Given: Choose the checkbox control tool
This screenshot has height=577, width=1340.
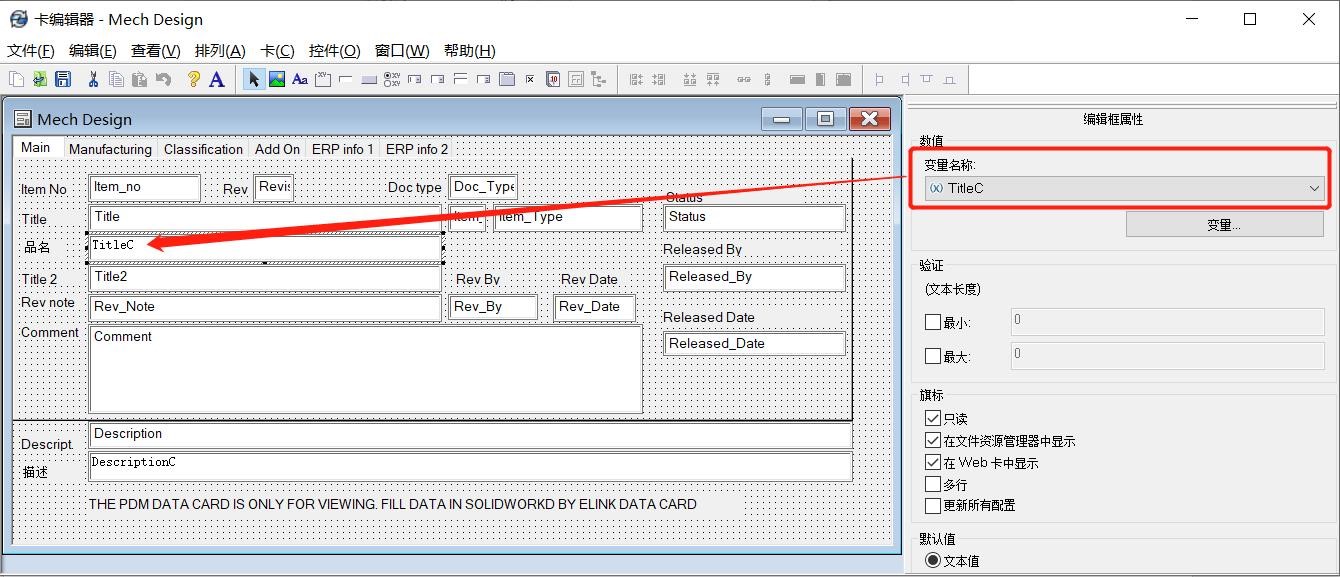Looking at the screenshot, I should coord(530,79).
